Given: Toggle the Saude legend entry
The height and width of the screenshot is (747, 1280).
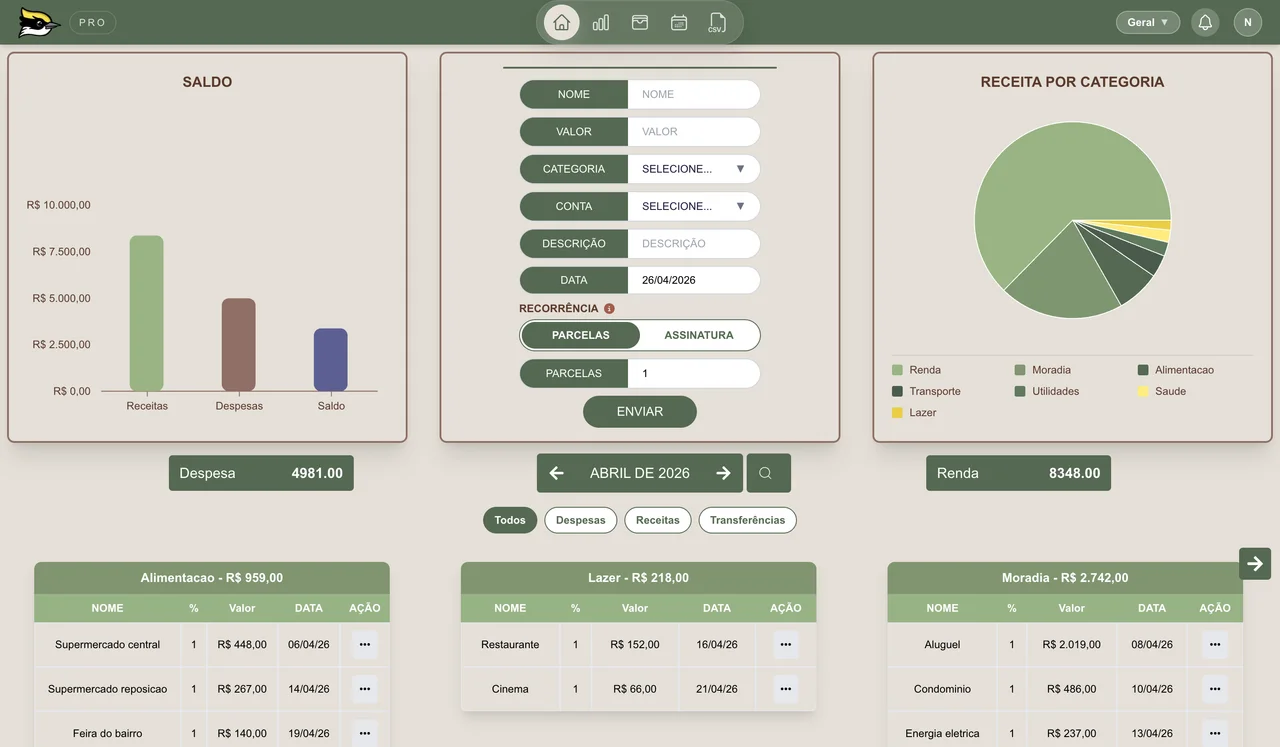Looking at the screenshot, I should click(x=1162, y=391).
